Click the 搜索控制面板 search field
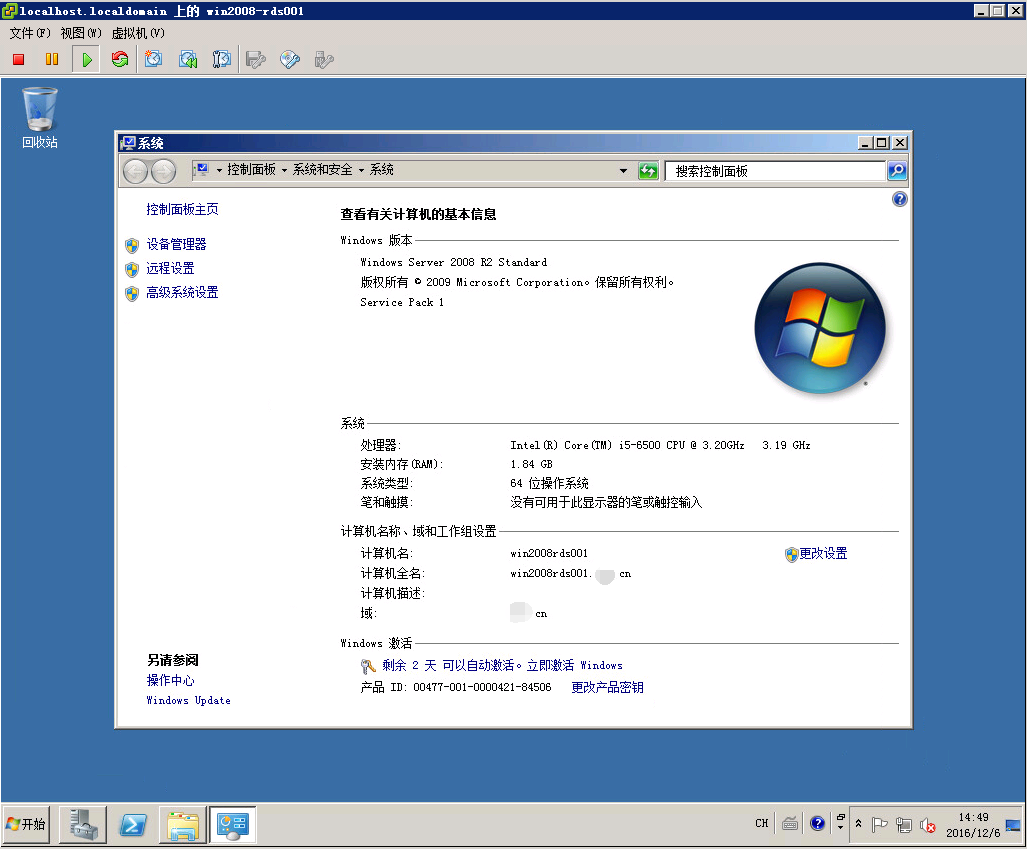The image size is (1027, 849). tap(775, 171)
